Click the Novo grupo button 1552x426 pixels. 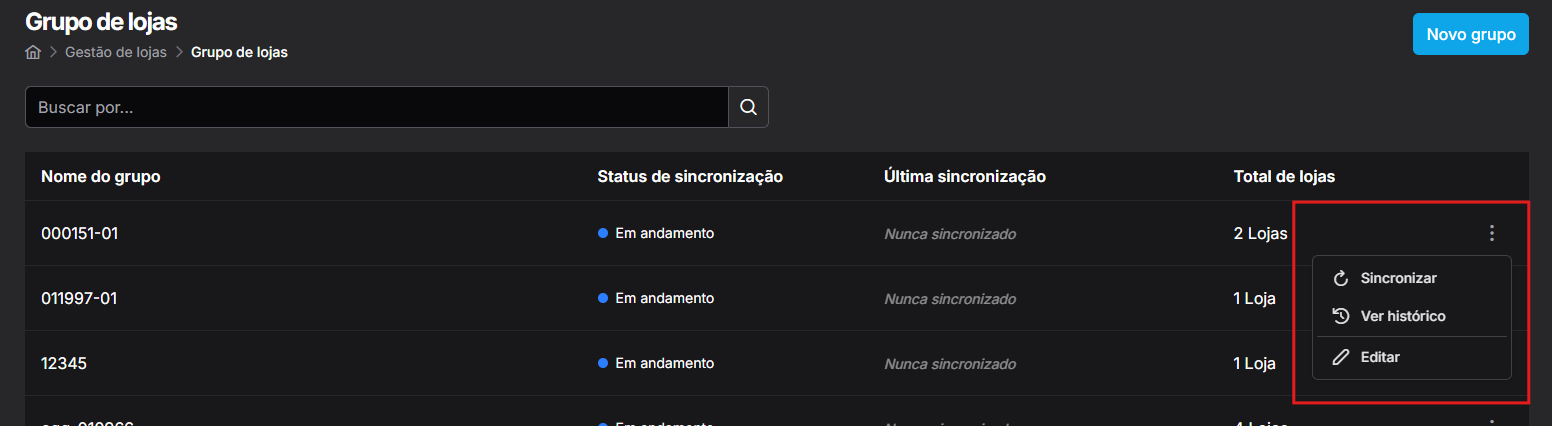point(1470,34)
